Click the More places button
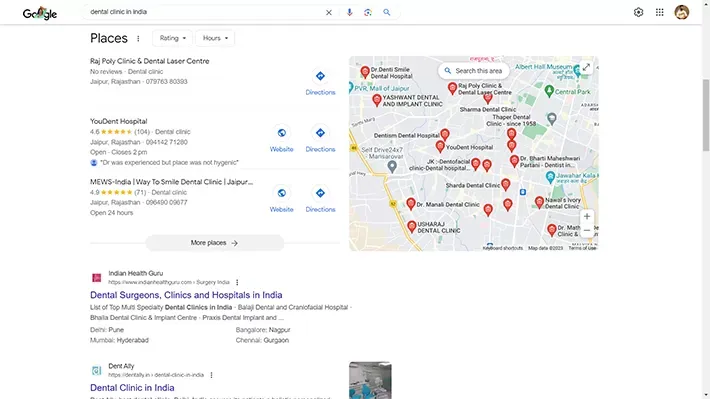 [215, 243]
